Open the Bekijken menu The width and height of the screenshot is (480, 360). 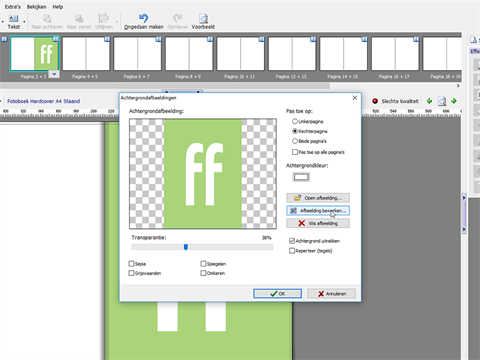tap(37, 7)
